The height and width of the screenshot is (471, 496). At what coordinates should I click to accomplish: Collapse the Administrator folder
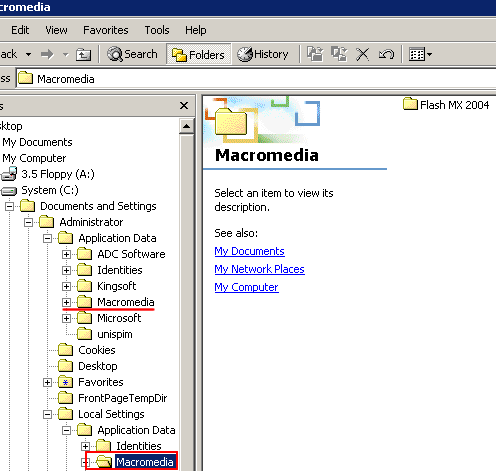coord(28,222)
